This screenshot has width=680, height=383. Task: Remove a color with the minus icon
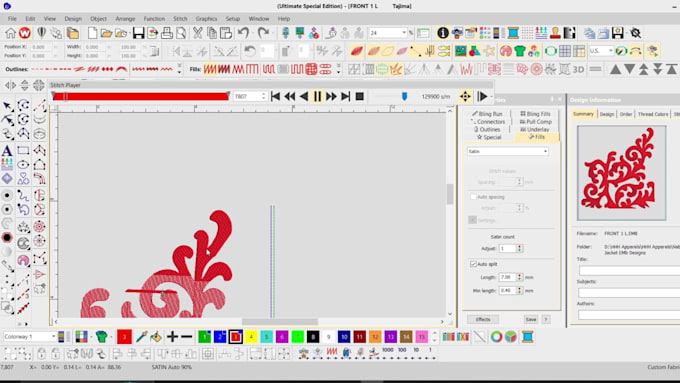(186, 337)
